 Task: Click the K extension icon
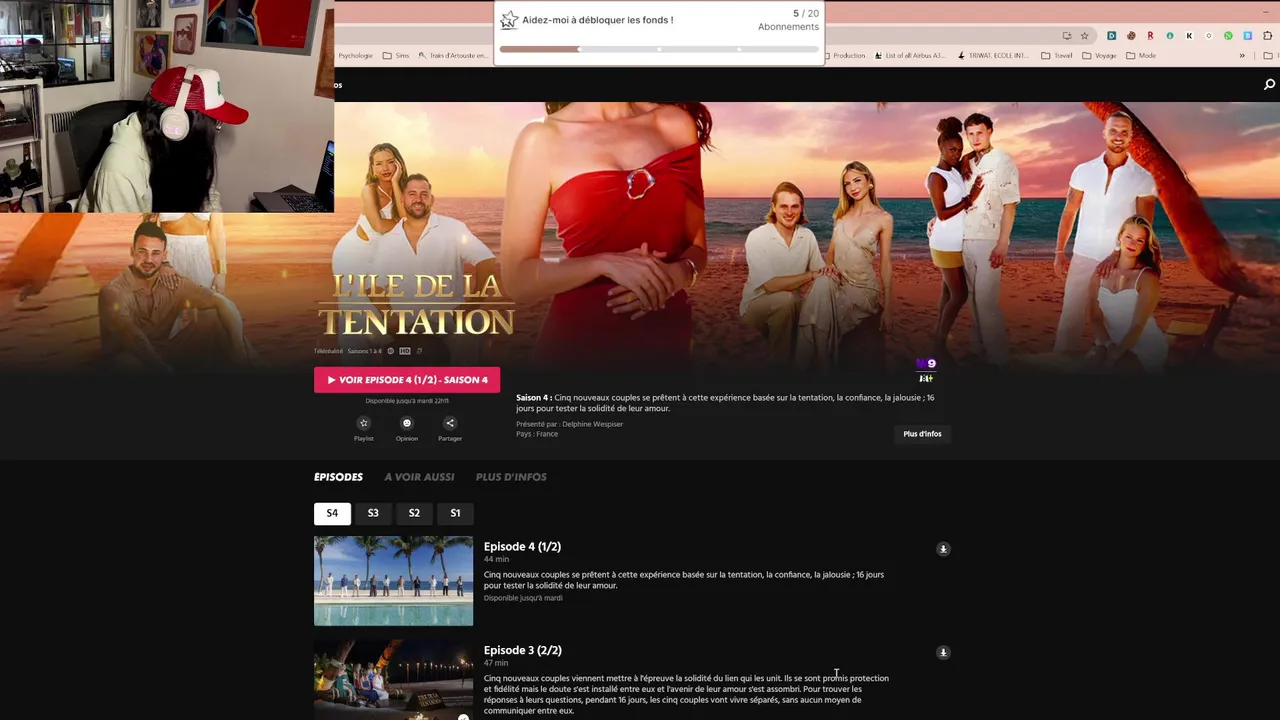click(1189, 36)
